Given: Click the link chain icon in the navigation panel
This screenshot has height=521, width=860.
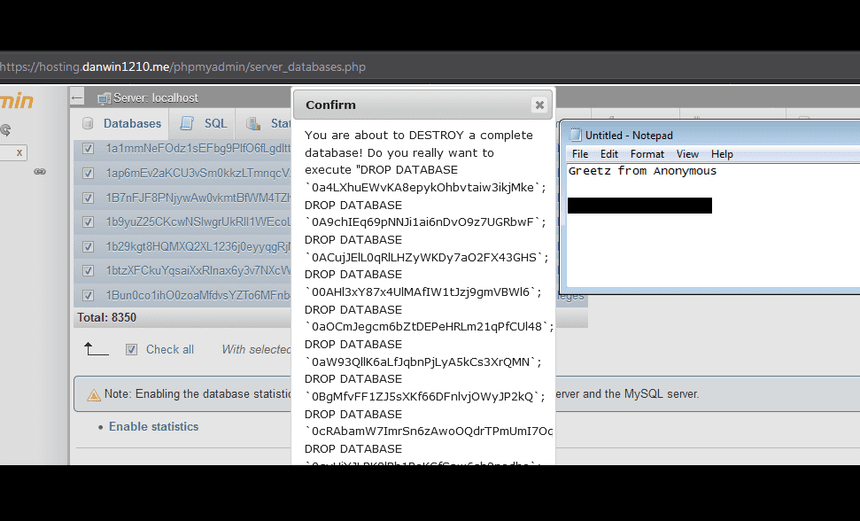Looking at the screenshot, I should coord(39,172).
